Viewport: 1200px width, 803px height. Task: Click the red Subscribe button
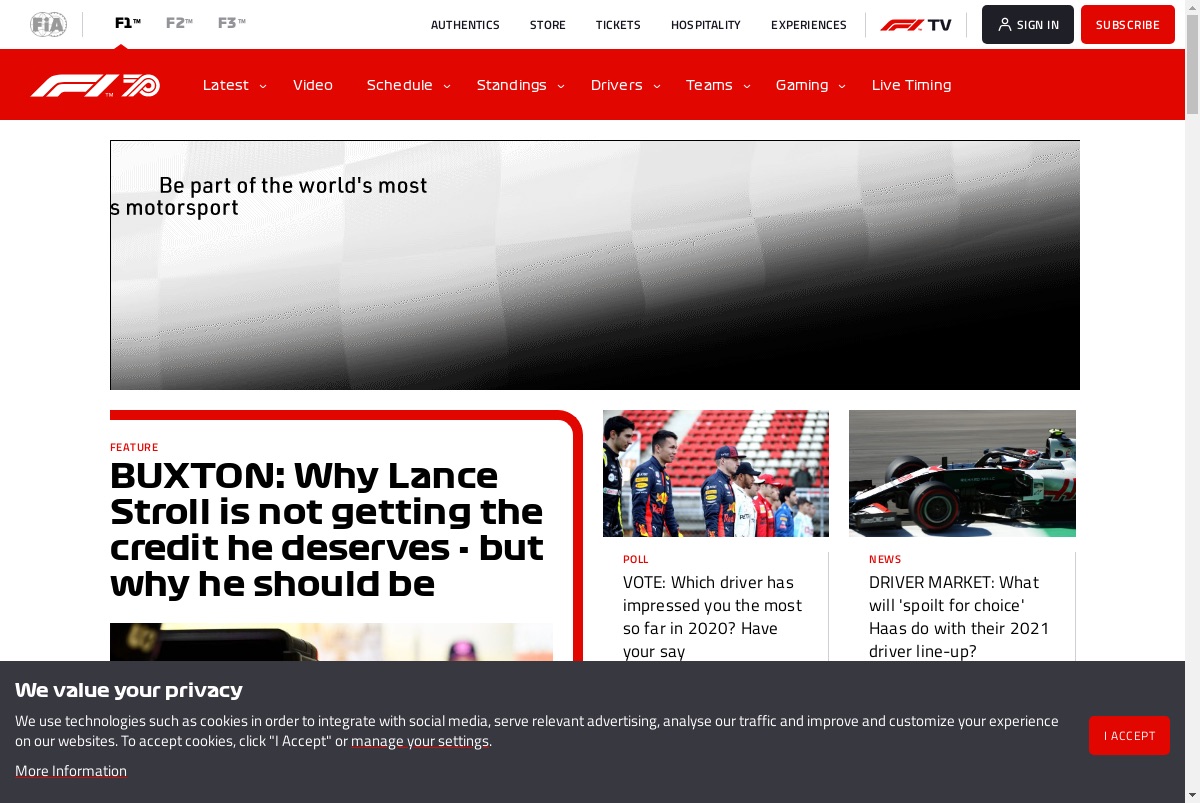[x=1128, y=25]
